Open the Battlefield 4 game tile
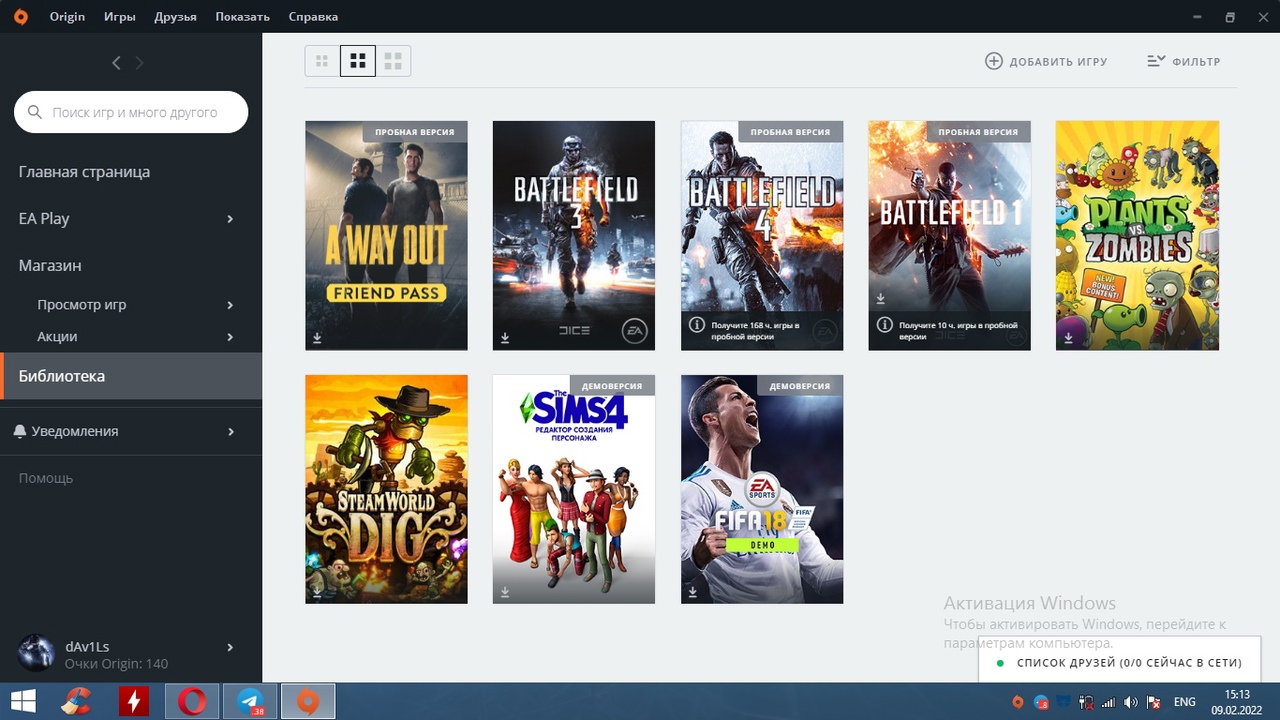Screen dimensions: 1280x720 [762, 236]
